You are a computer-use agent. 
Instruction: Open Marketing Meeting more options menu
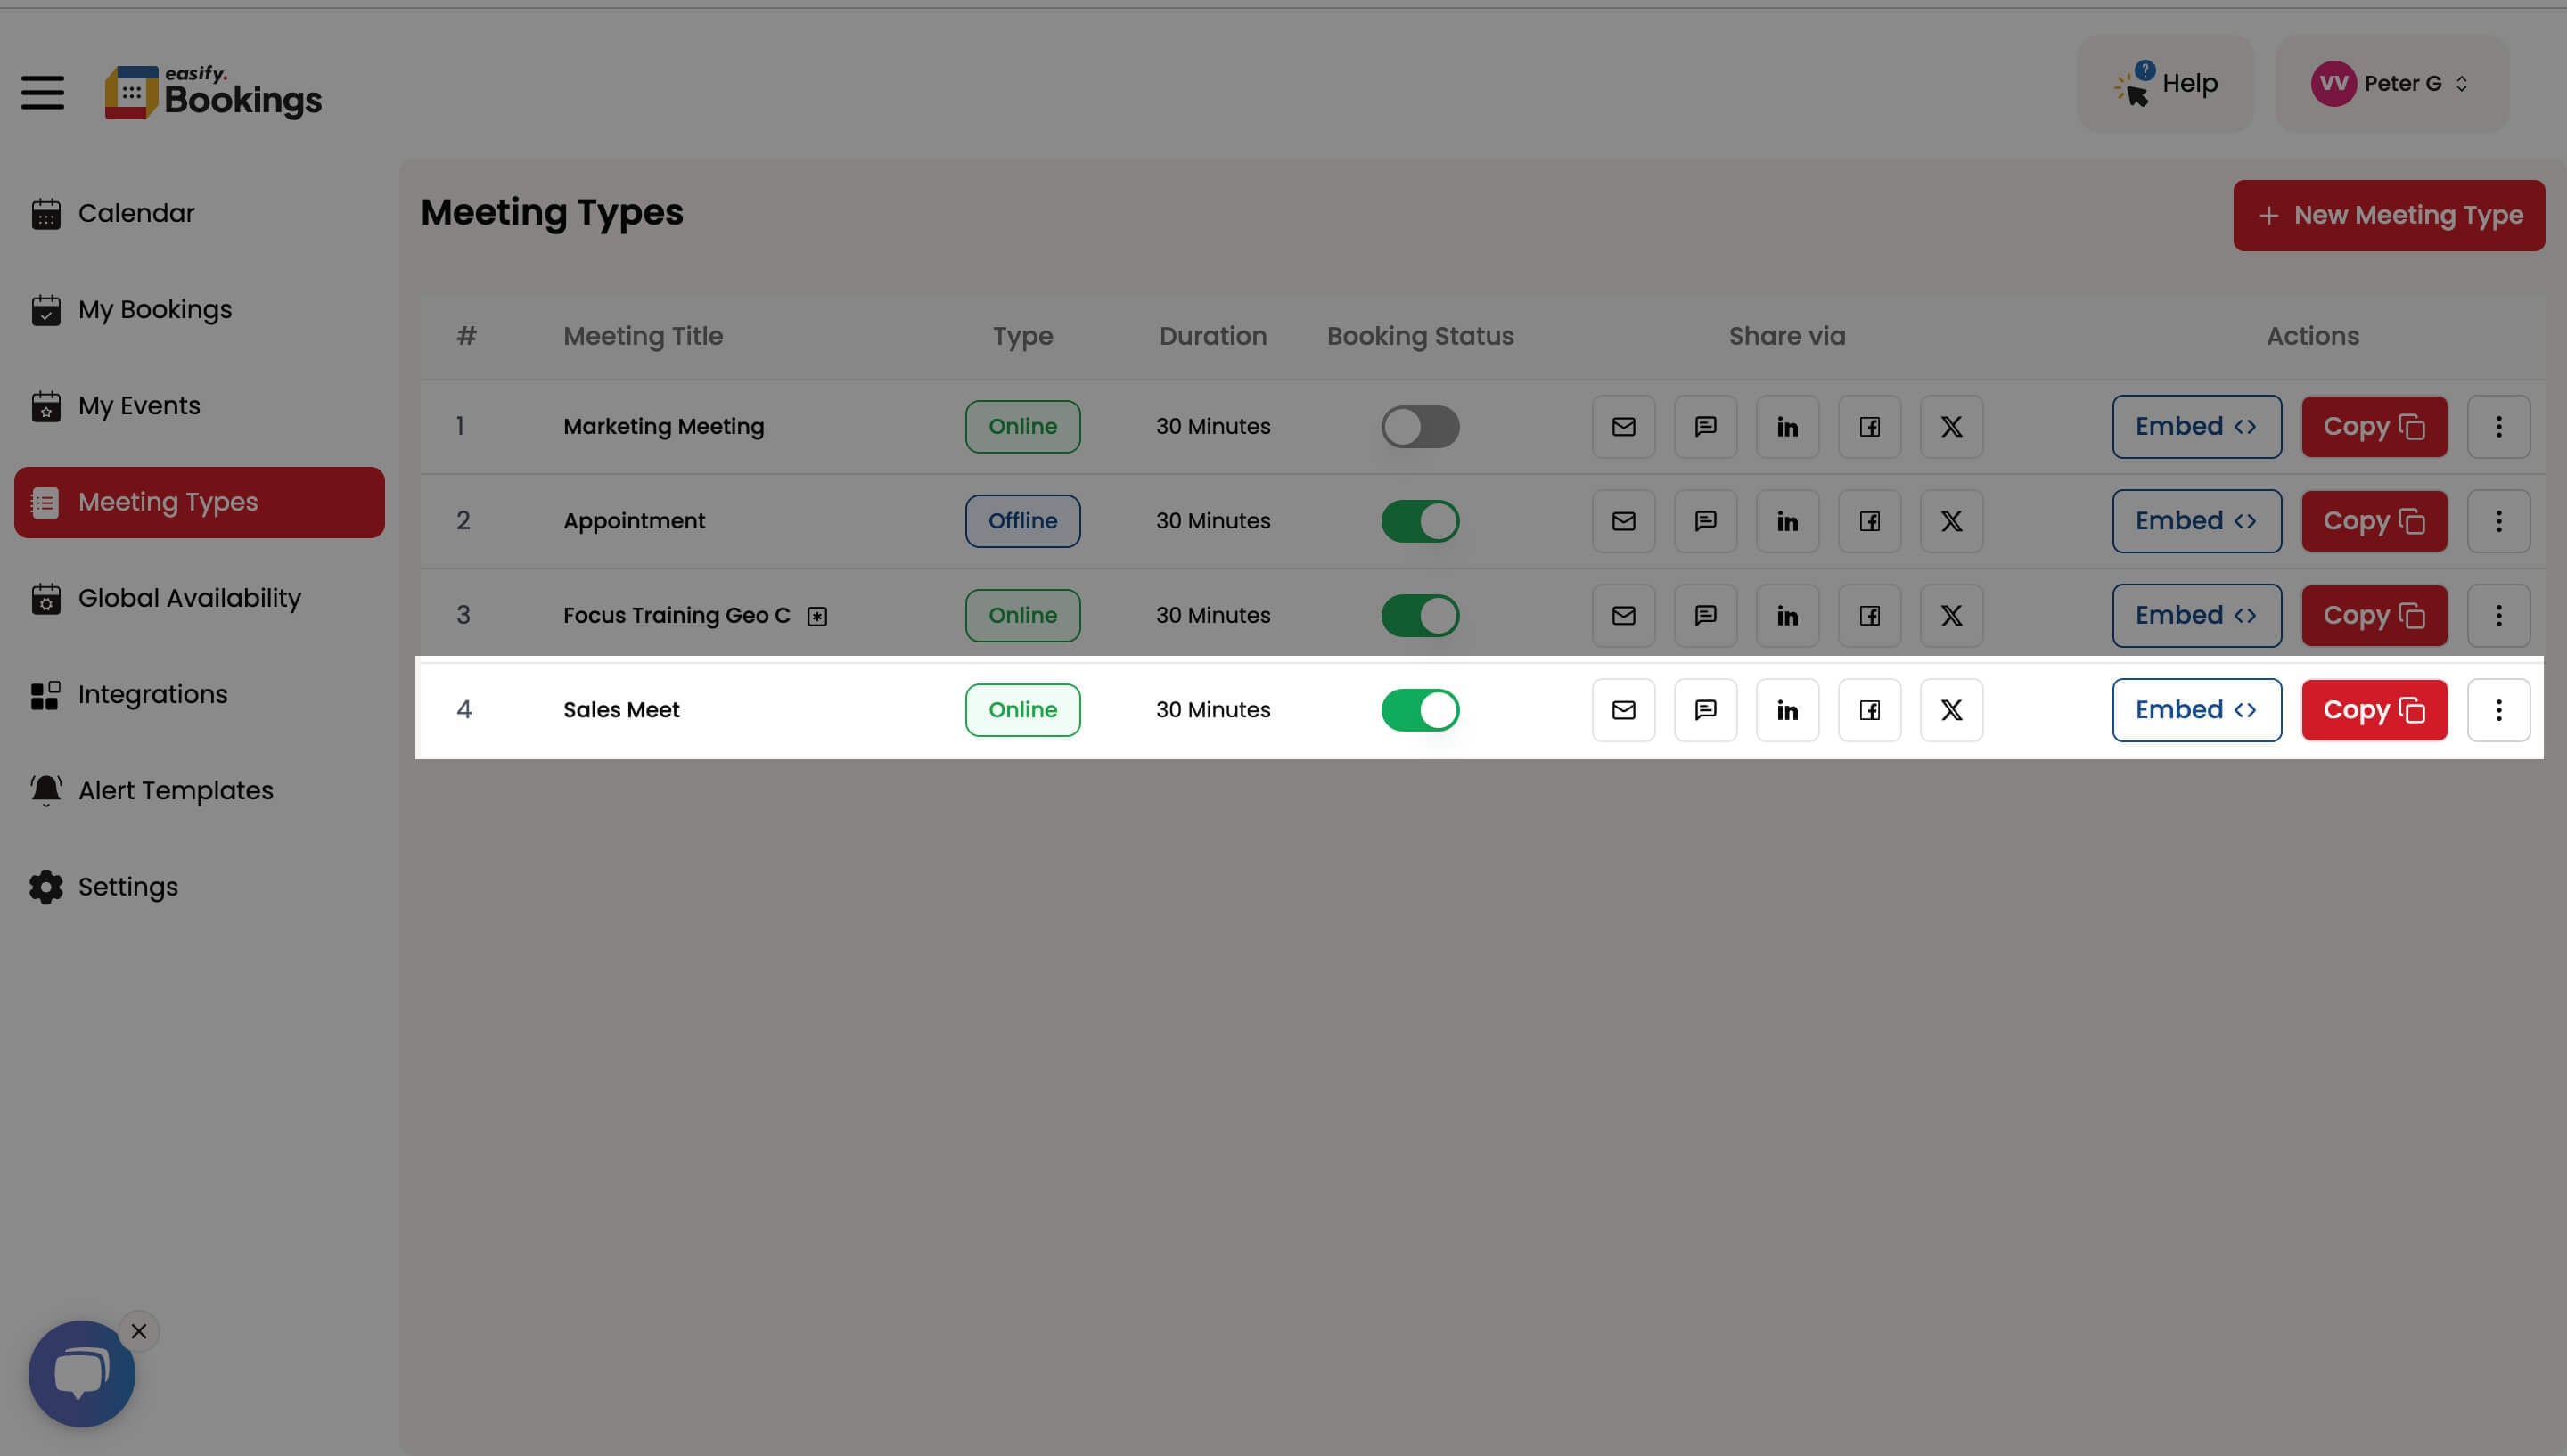pos(2498,427)
